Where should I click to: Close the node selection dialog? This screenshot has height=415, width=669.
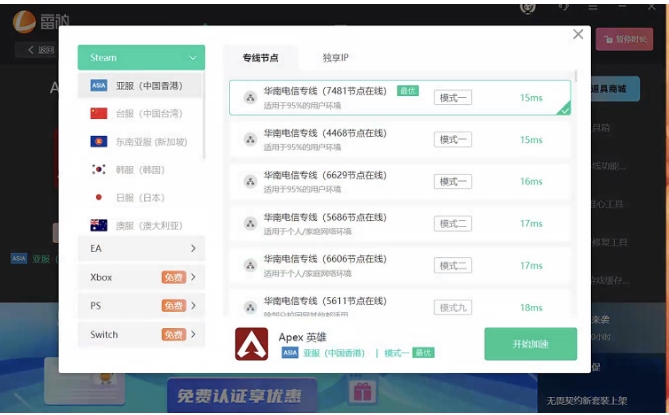pos(578,34)
